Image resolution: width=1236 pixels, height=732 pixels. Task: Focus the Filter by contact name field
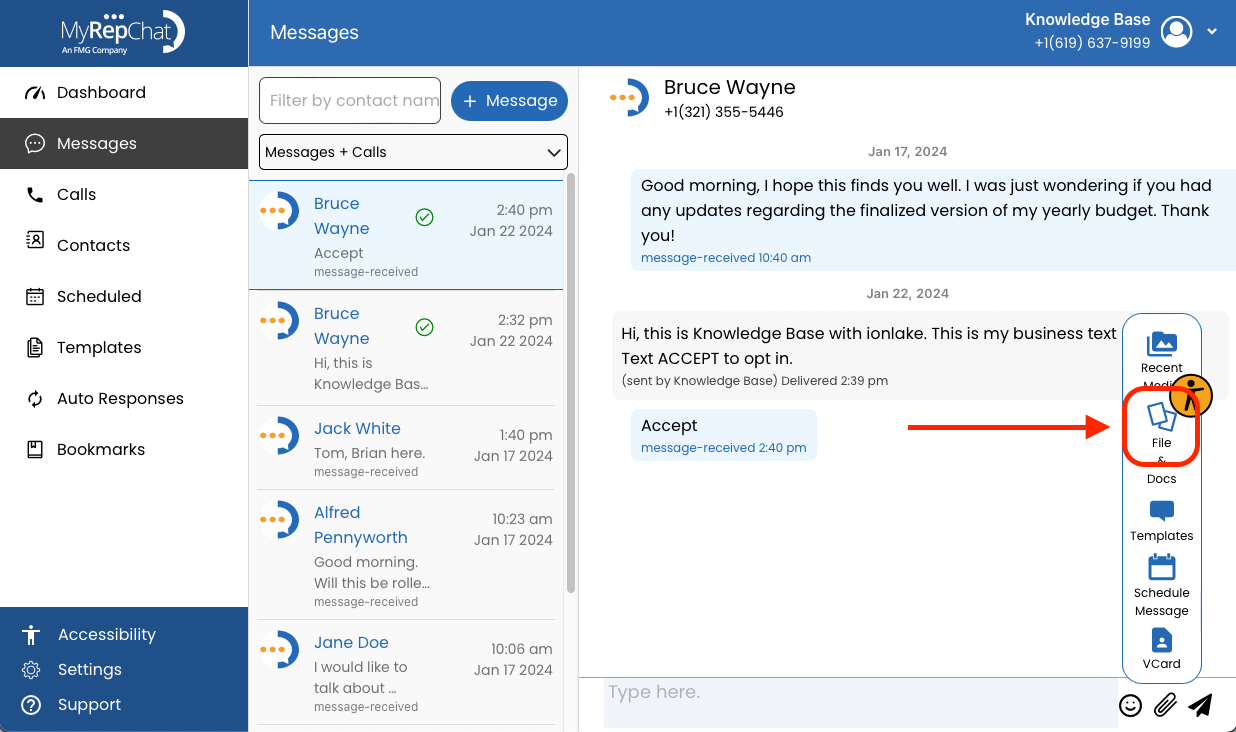pyautogui.click(x=350, y=101)
